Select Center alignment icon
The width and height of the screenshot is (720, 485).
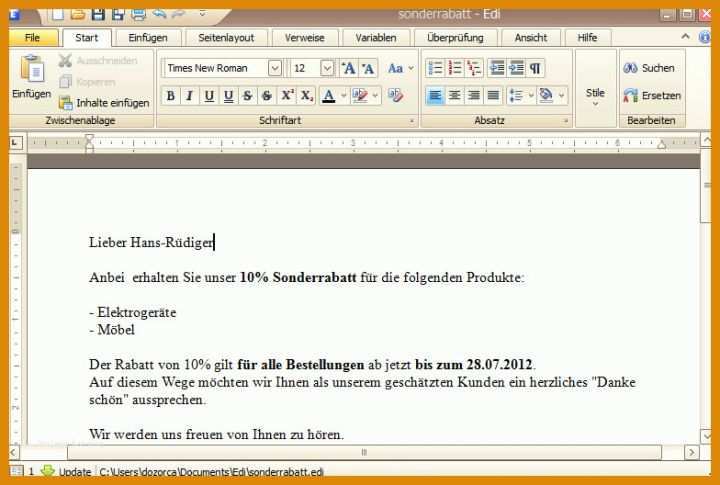click(455, 96)
